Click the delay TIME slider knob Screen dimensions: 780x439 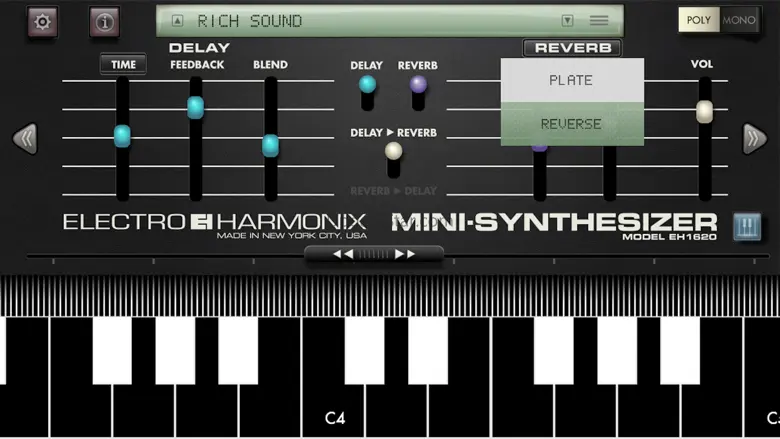tap(122, 136)
